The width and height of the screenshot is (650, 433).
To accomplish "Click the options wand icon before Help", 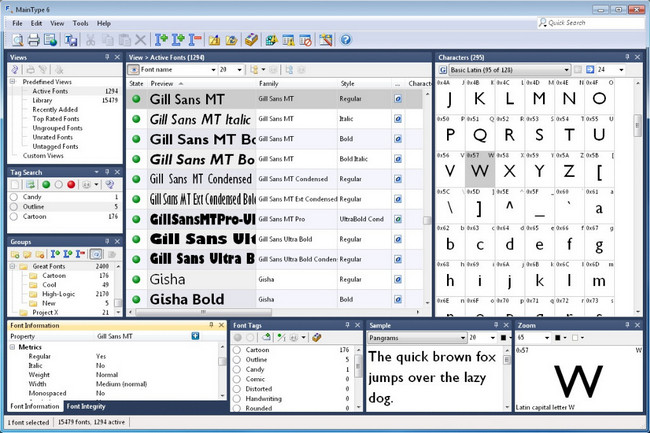I will [326, 40].
